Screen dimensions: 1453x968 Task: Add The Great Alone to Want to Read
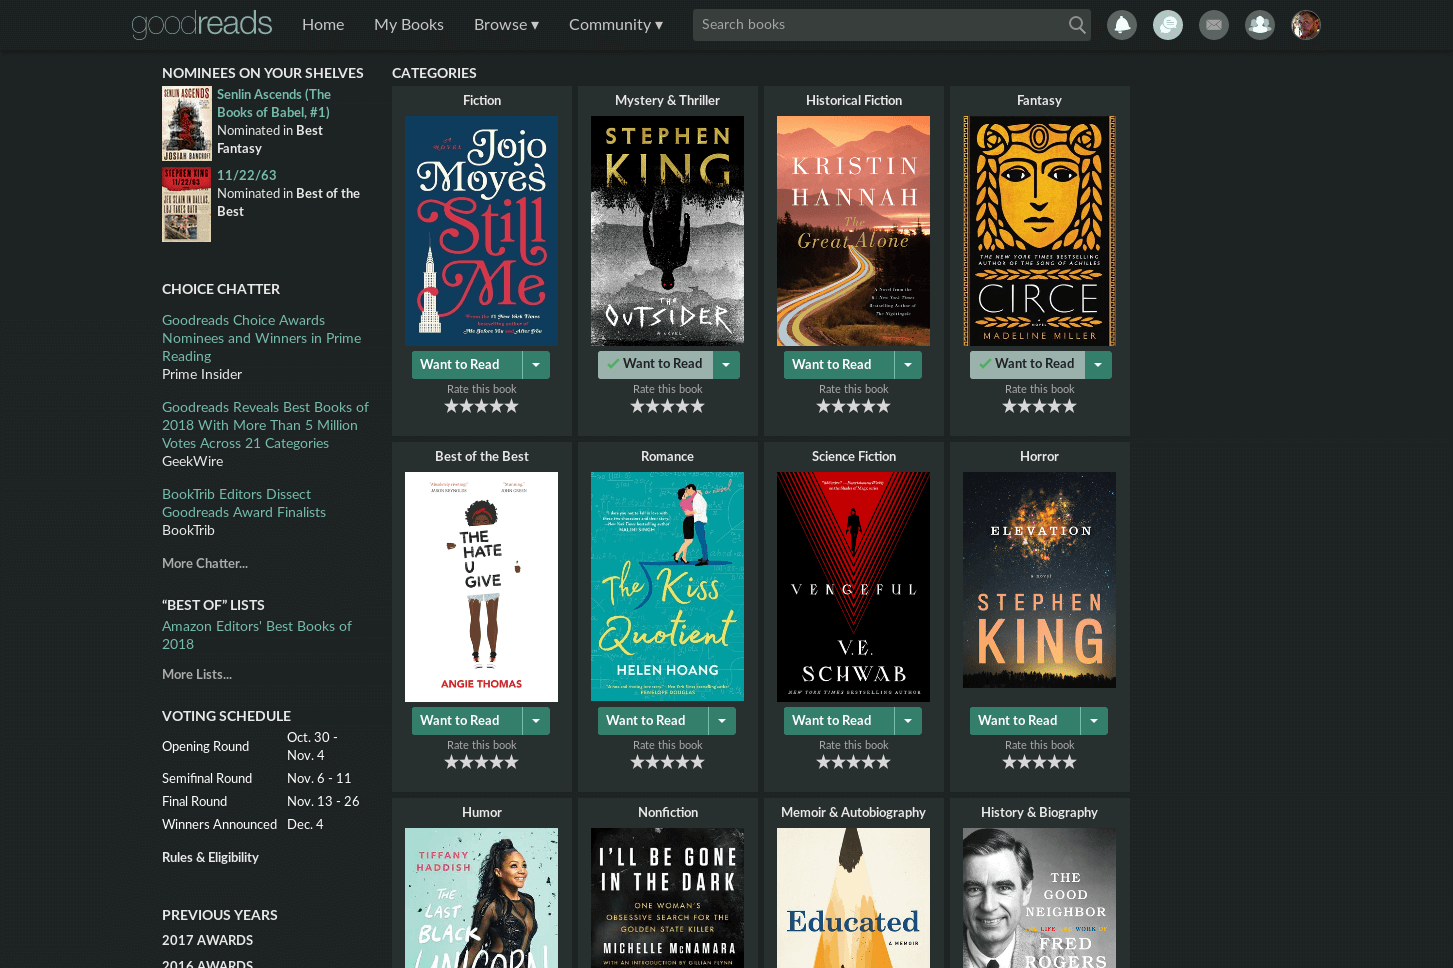[x=838, y=365]
